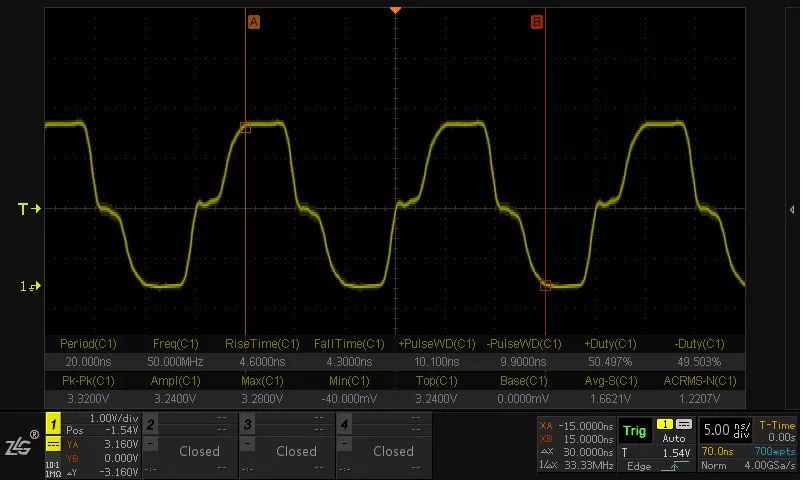Screen dimensions: 802x481
Task: Select the yellow channel 1 indicator
Action: pos(53,424)
